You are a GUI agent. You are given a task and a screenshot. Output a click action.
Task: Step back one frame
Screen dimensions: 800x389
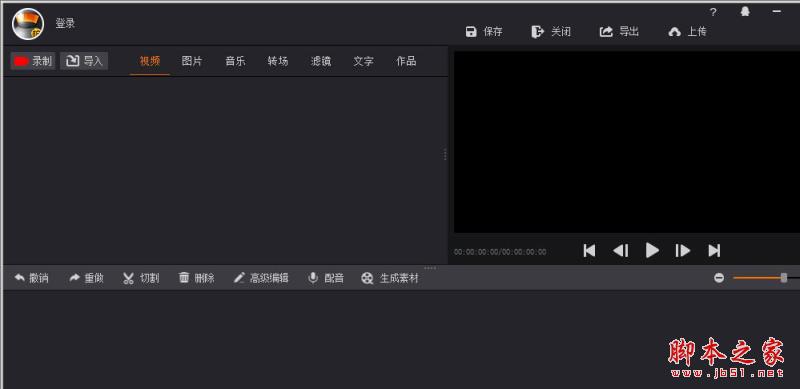[x=620, y=251]
